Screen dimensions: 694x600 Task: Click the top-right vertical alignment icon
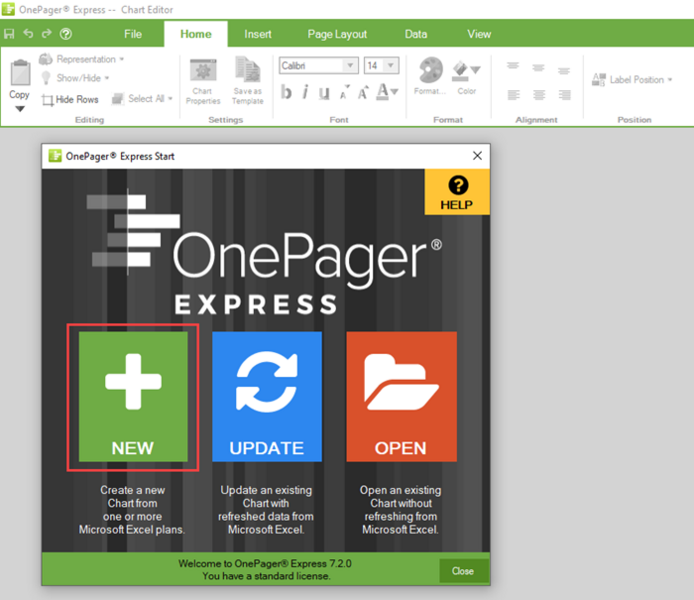coord(564,71)
